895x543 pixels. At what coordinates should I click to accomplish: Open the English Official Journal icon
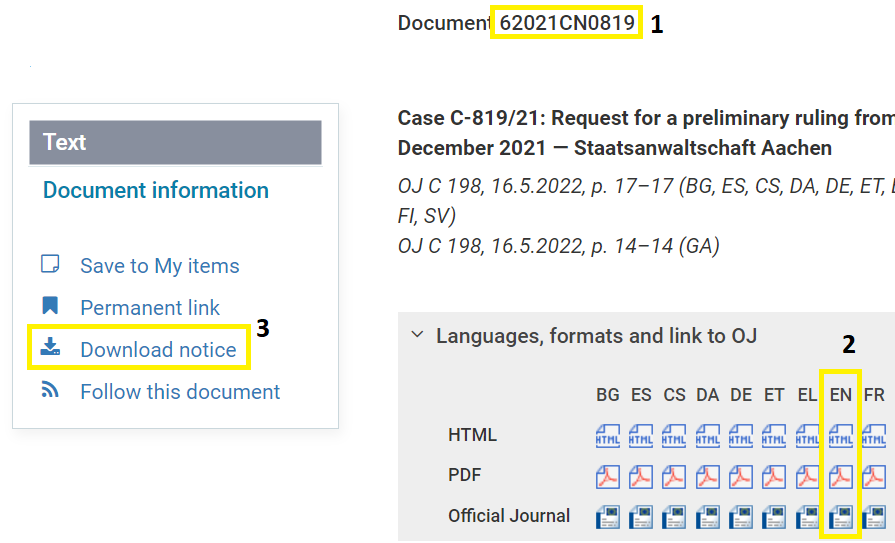point(840,516)
